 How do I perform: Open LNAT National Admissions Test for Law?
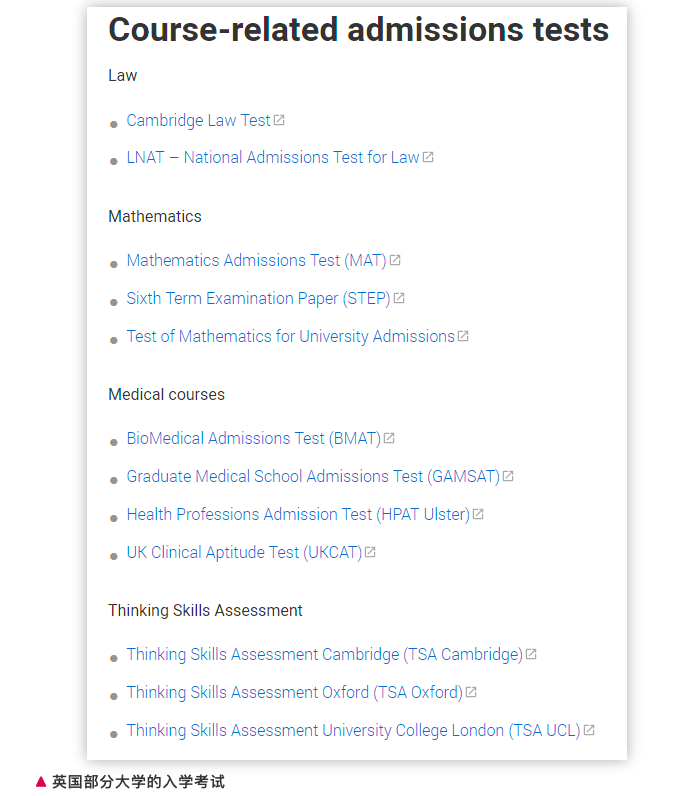272,158
